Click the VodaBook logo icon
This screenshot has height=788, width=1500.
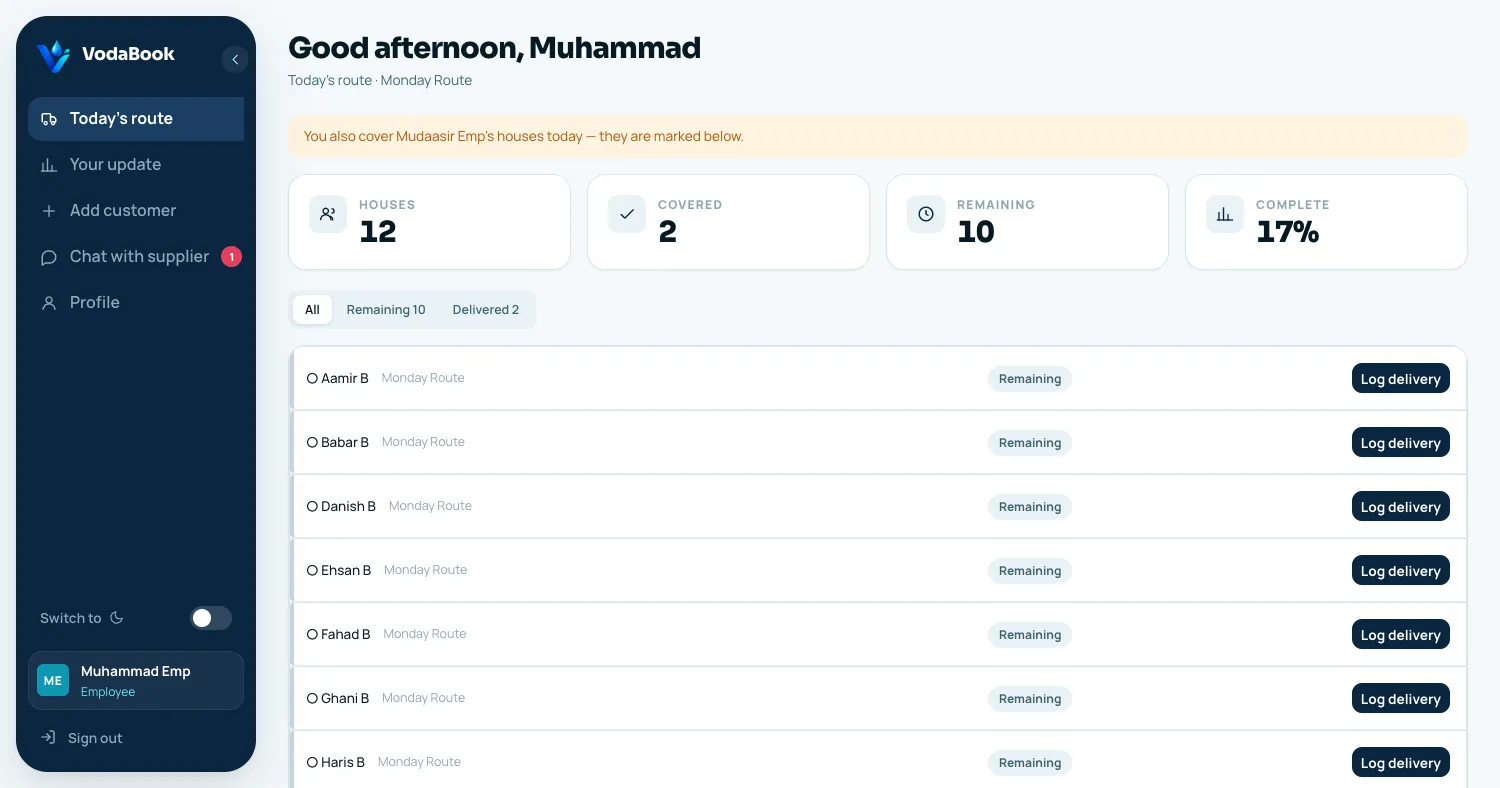[x=53, y=56]
